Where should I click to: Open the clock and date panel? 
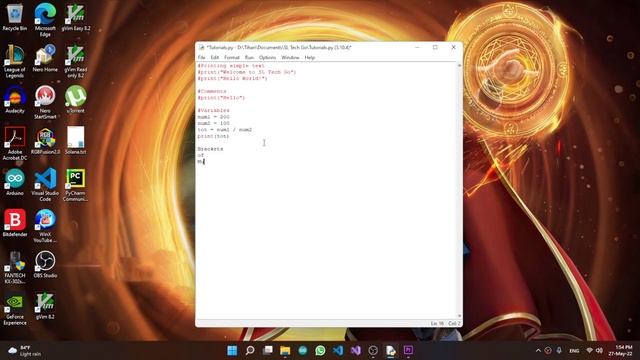click(x=620, y=351)
